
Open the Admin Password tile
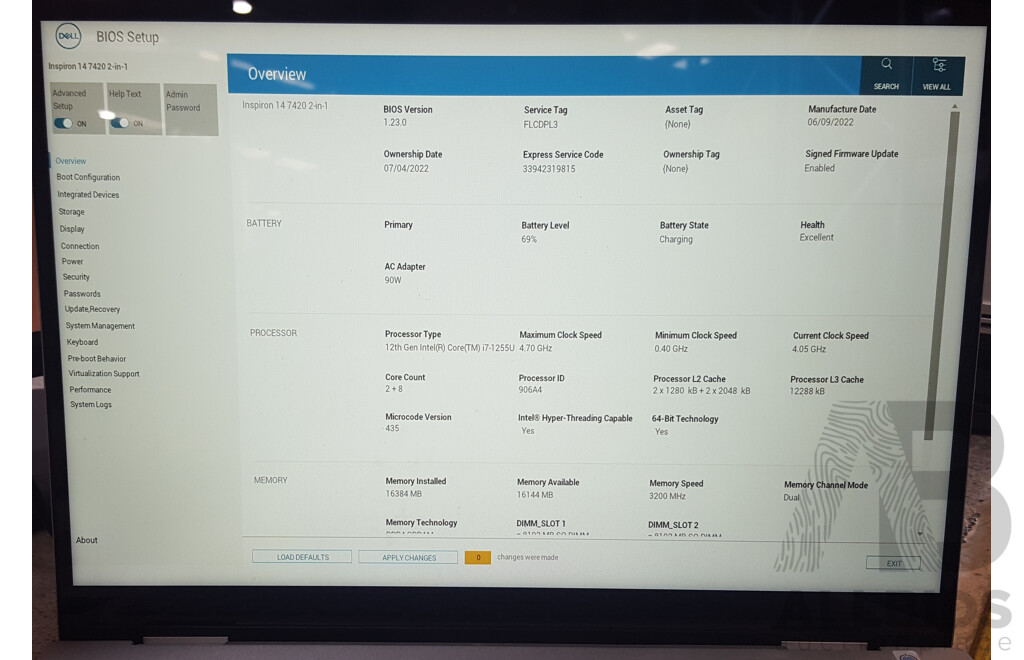(x=191, y=109)
